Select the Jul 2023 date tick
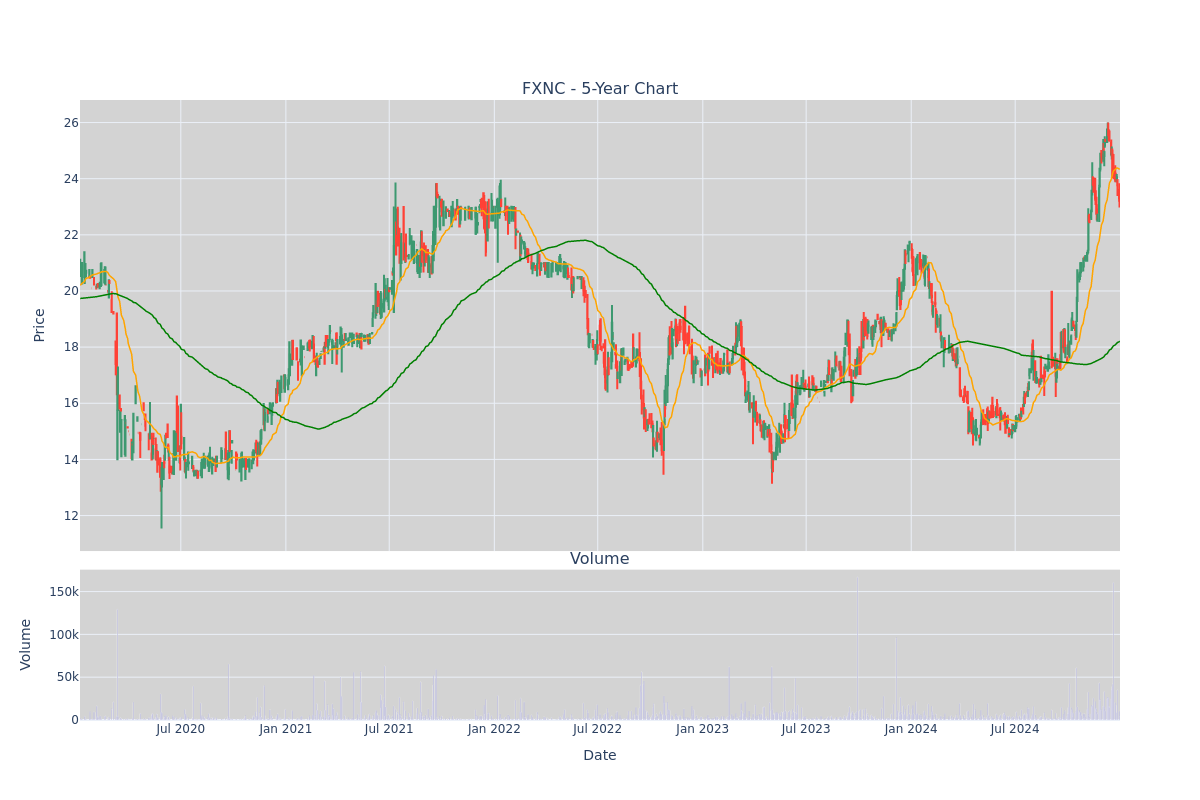 (806, 729)
